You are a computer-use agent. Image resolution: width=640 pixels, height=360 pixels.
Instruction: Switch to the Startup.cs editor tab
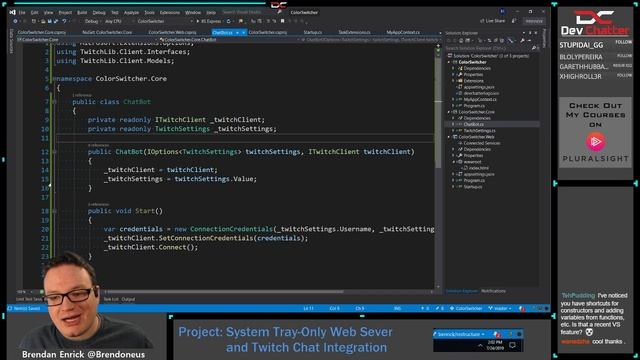pyautogui.click(x=313, y=32)
